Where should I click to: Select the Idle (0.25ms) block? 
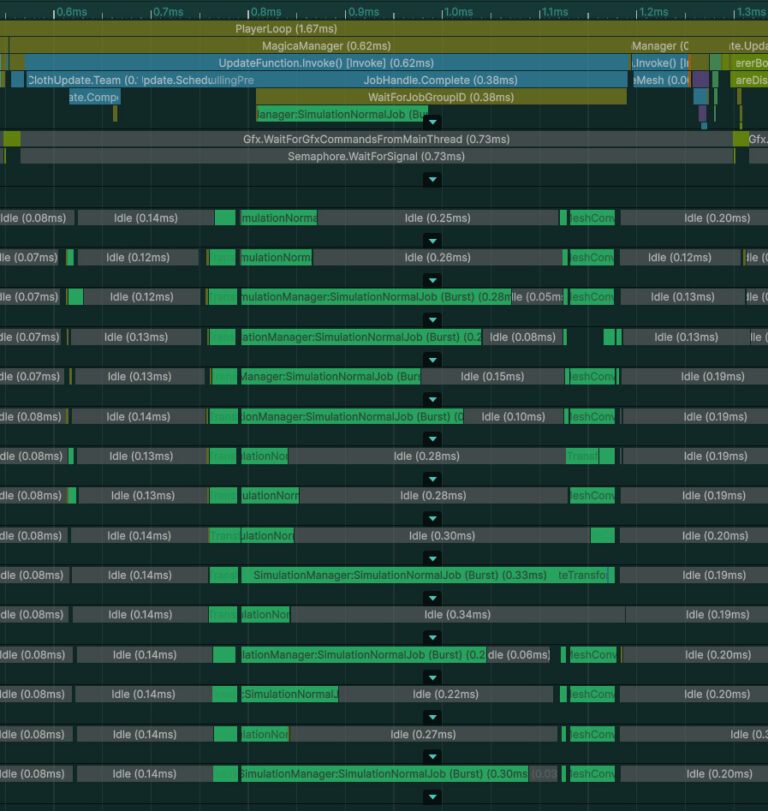pyautogui.click(x=438, y=218)
